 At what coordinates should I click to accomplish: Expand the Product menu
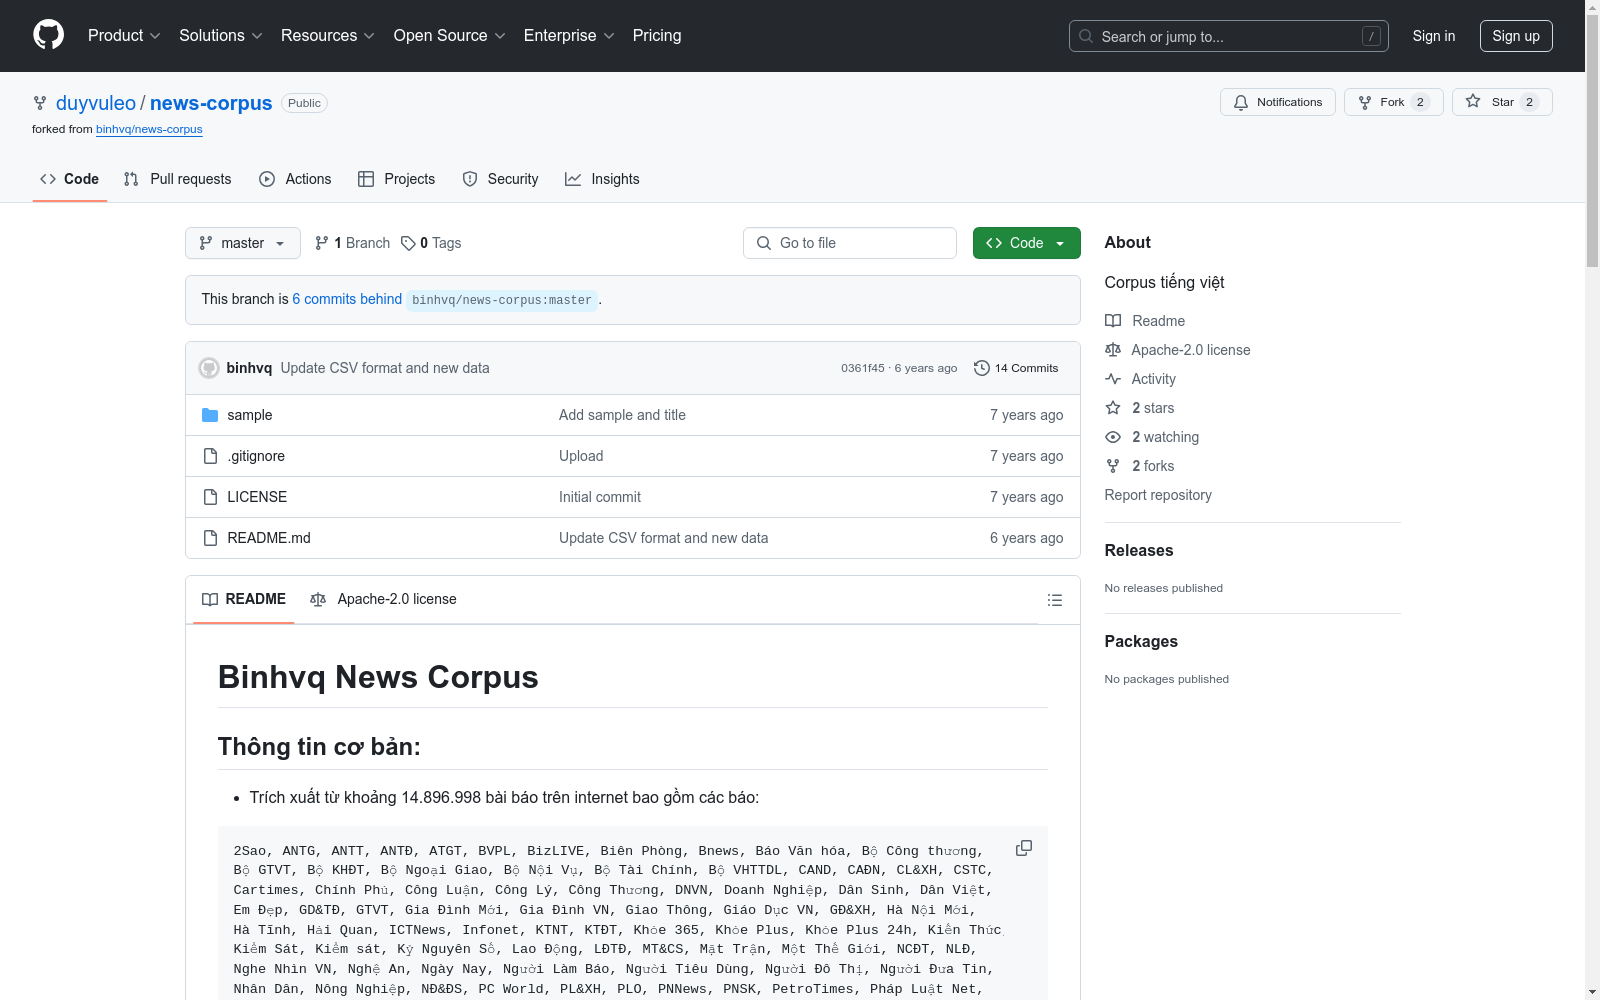pyautogui.click(x=124, y=36)
